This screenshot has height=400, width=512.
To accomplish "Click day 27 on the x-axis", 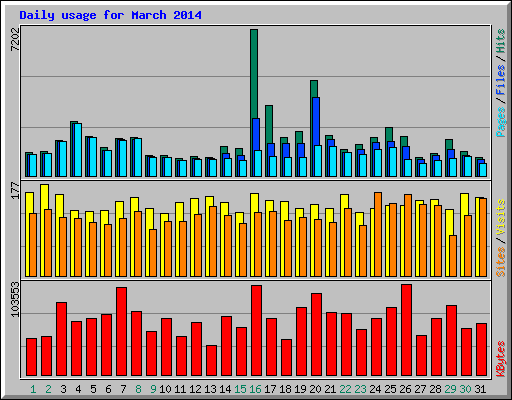I will tap(420, 389).
